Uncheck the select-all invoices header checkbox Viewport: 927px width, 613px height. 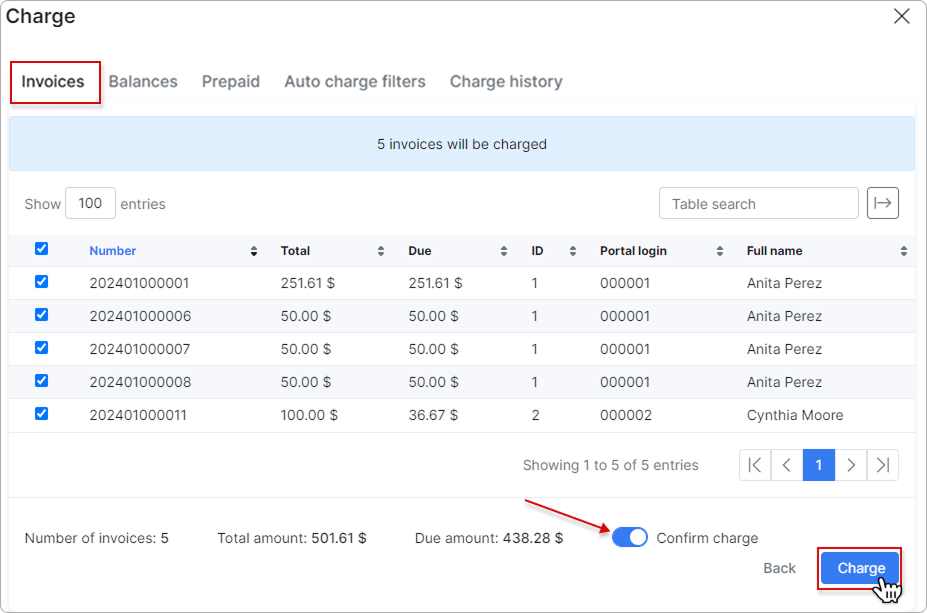(41, 249)
